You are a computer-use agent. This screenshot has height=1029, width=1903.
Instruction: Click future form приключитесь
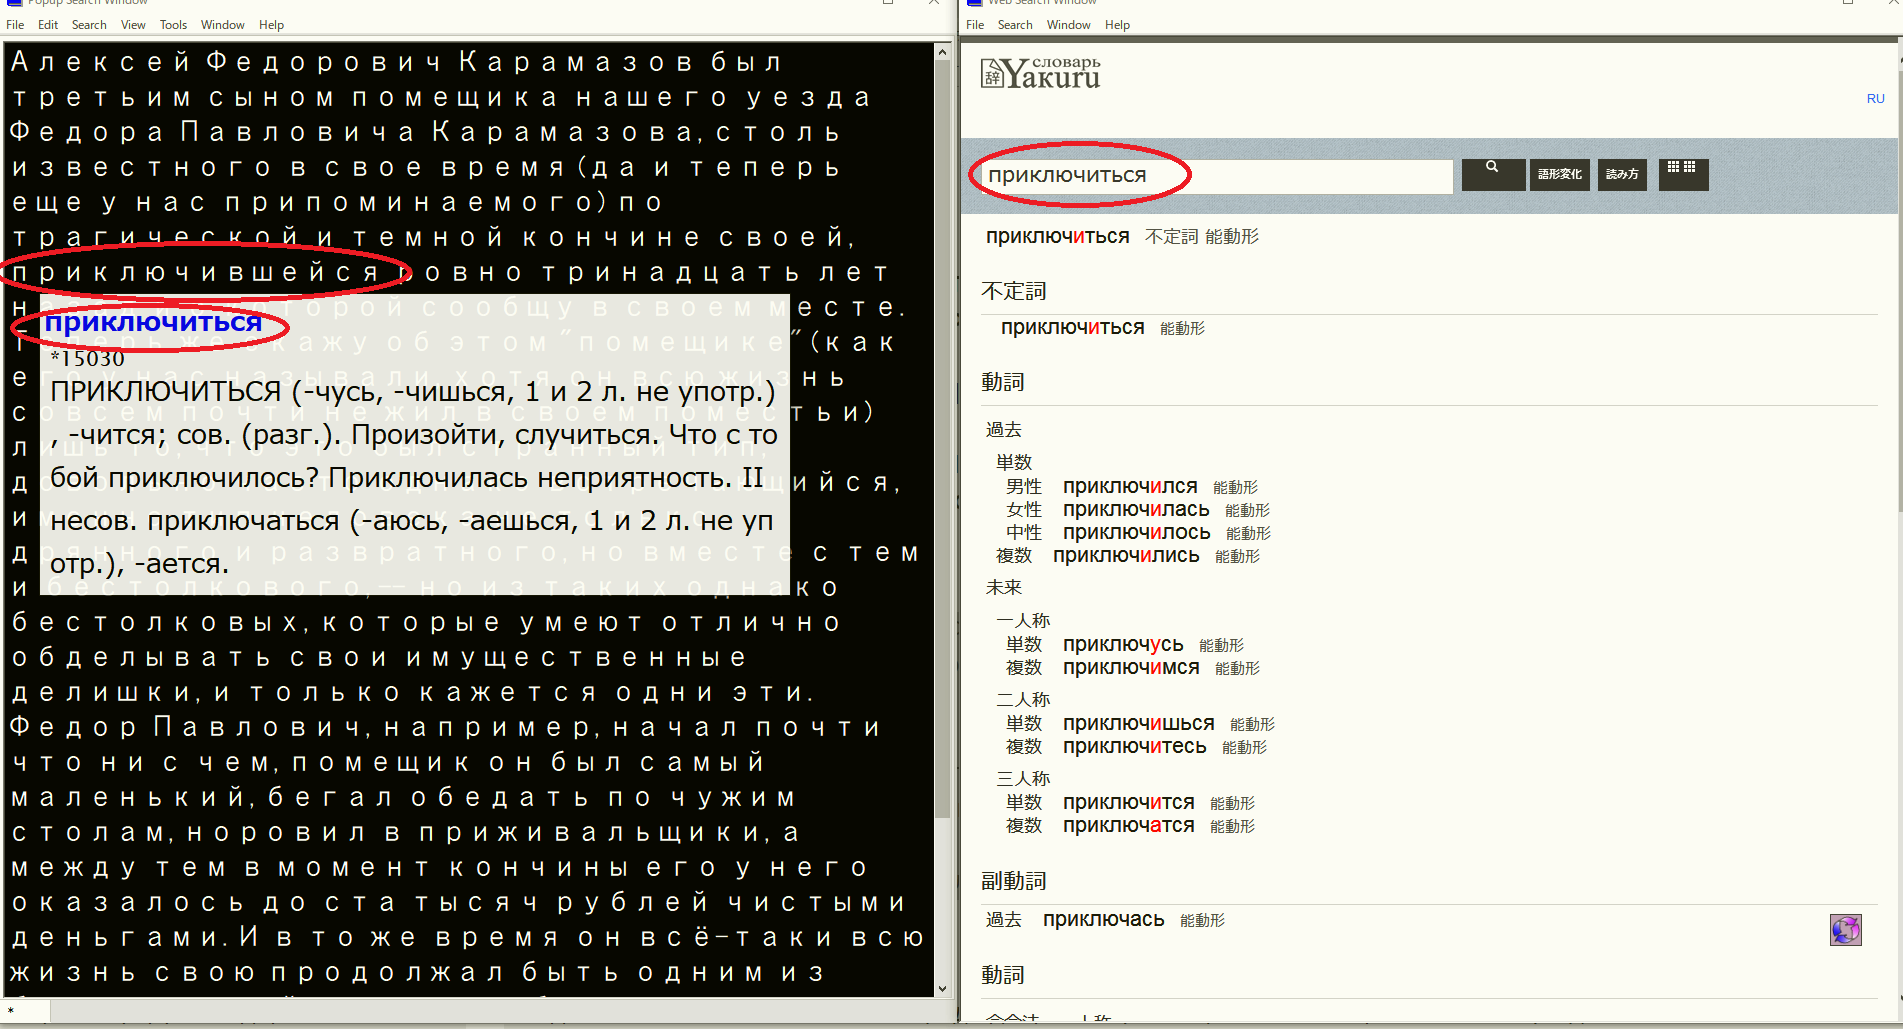coord(1134,746)
